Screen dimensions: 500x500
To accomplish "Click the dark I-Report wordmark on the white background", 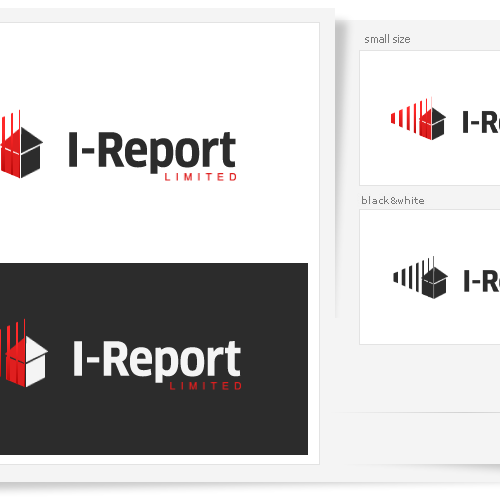I will click(152, 152).
